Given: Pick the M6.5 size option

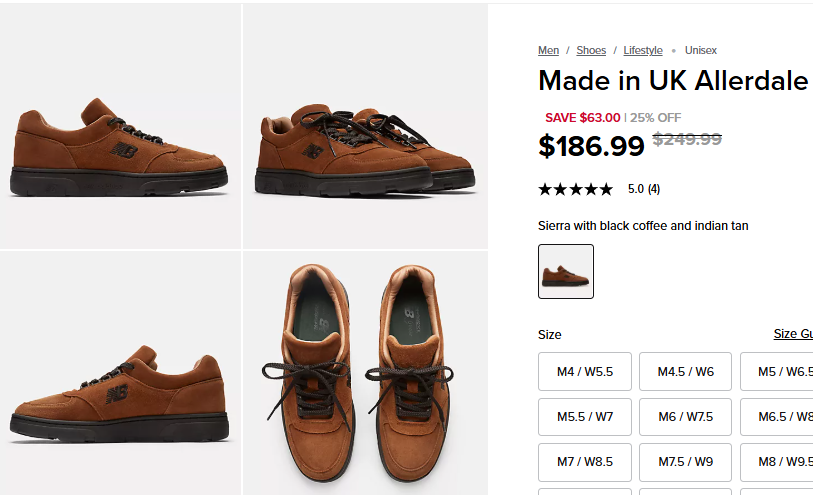Looking at the screenshot, I should pyautogui.click(x=780, y=417).
